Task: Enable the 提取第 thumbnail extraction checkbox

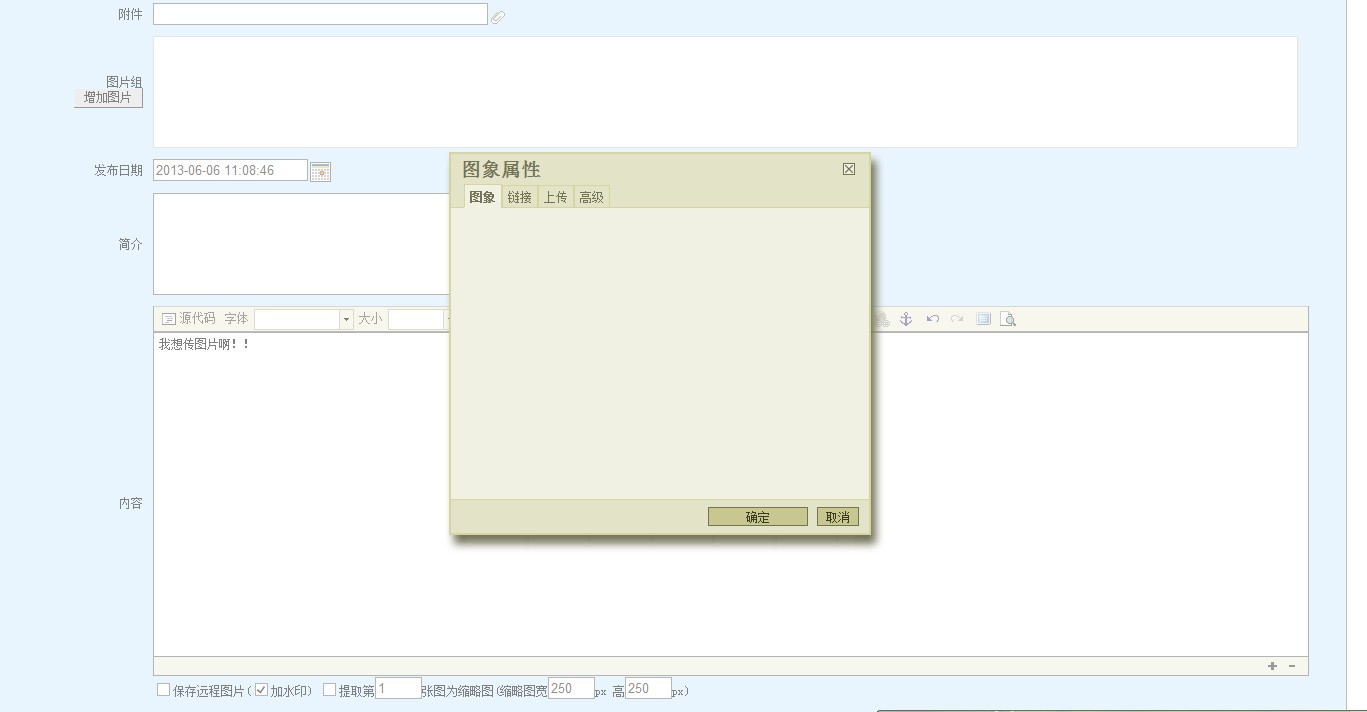Action: click(329, 690)
